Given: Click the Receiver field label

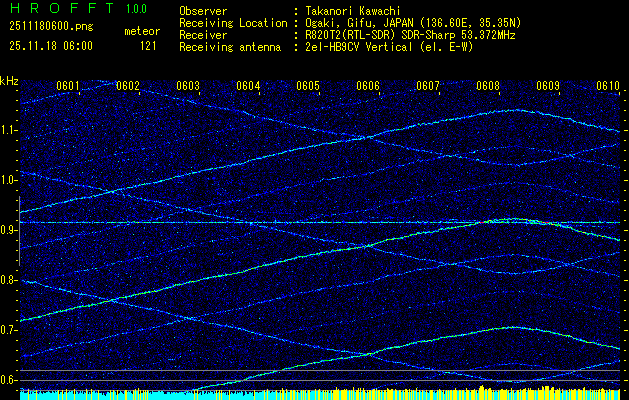Looking at the screenshot, I should (x=203, y=35).
